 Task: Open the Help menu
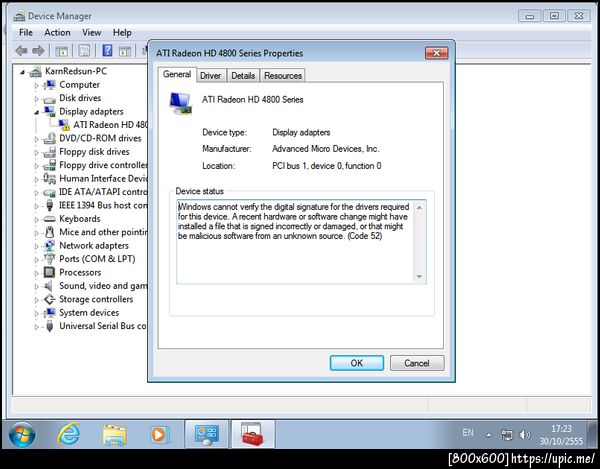pyautogui.click(x=122, y=33)
